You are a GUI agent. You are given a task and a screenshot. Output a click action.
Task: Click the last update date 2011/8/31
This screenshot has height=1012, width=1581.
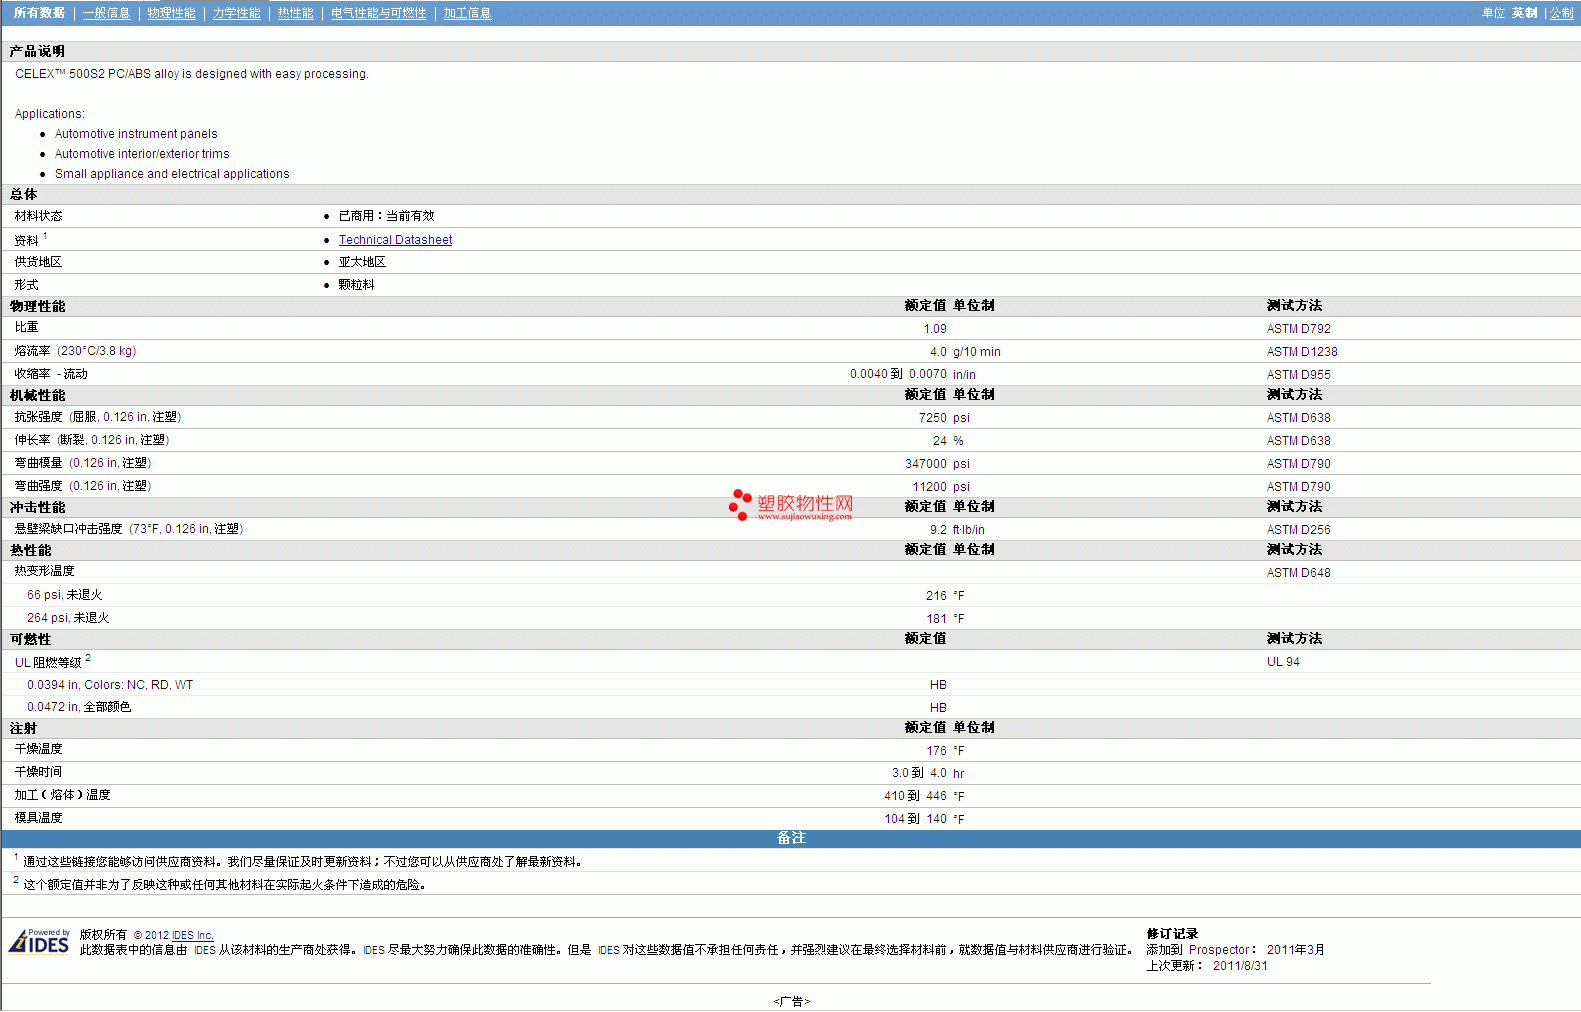1240,966
